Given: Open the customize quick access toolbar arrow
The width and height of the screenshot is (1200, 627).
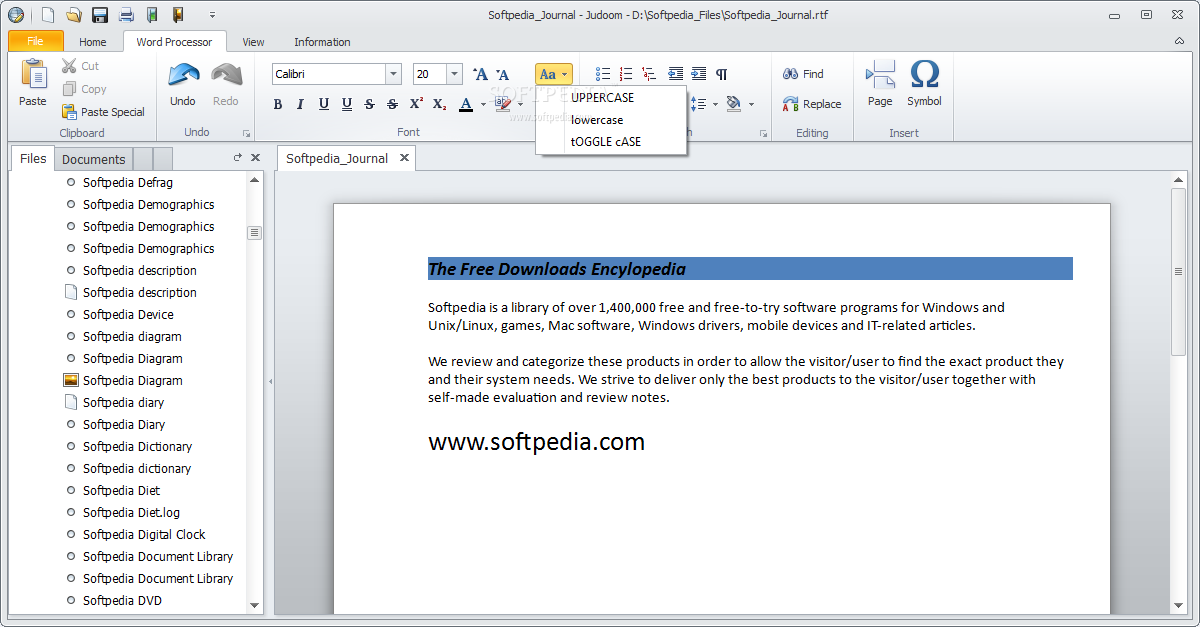Looking at the screenshot, I should 212,15.
